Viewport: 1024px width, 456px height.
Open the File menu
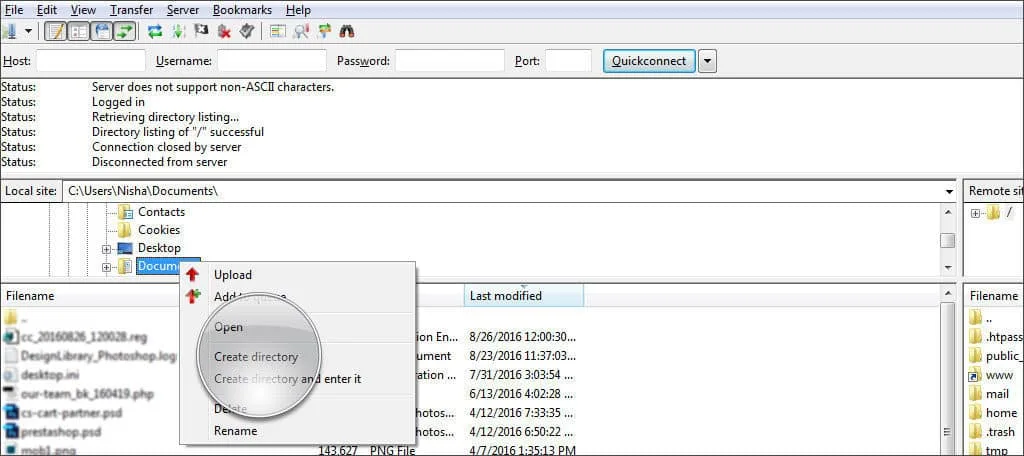(x=14, y=10)
